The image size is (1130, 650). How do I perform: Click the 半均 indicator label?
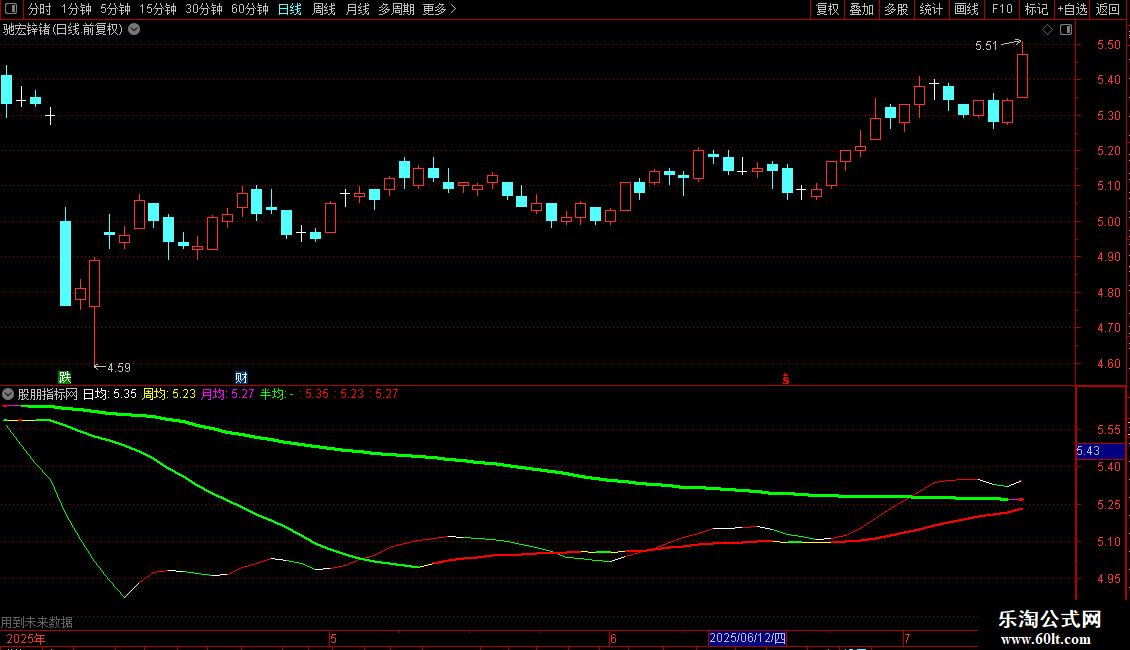point(272,394)
